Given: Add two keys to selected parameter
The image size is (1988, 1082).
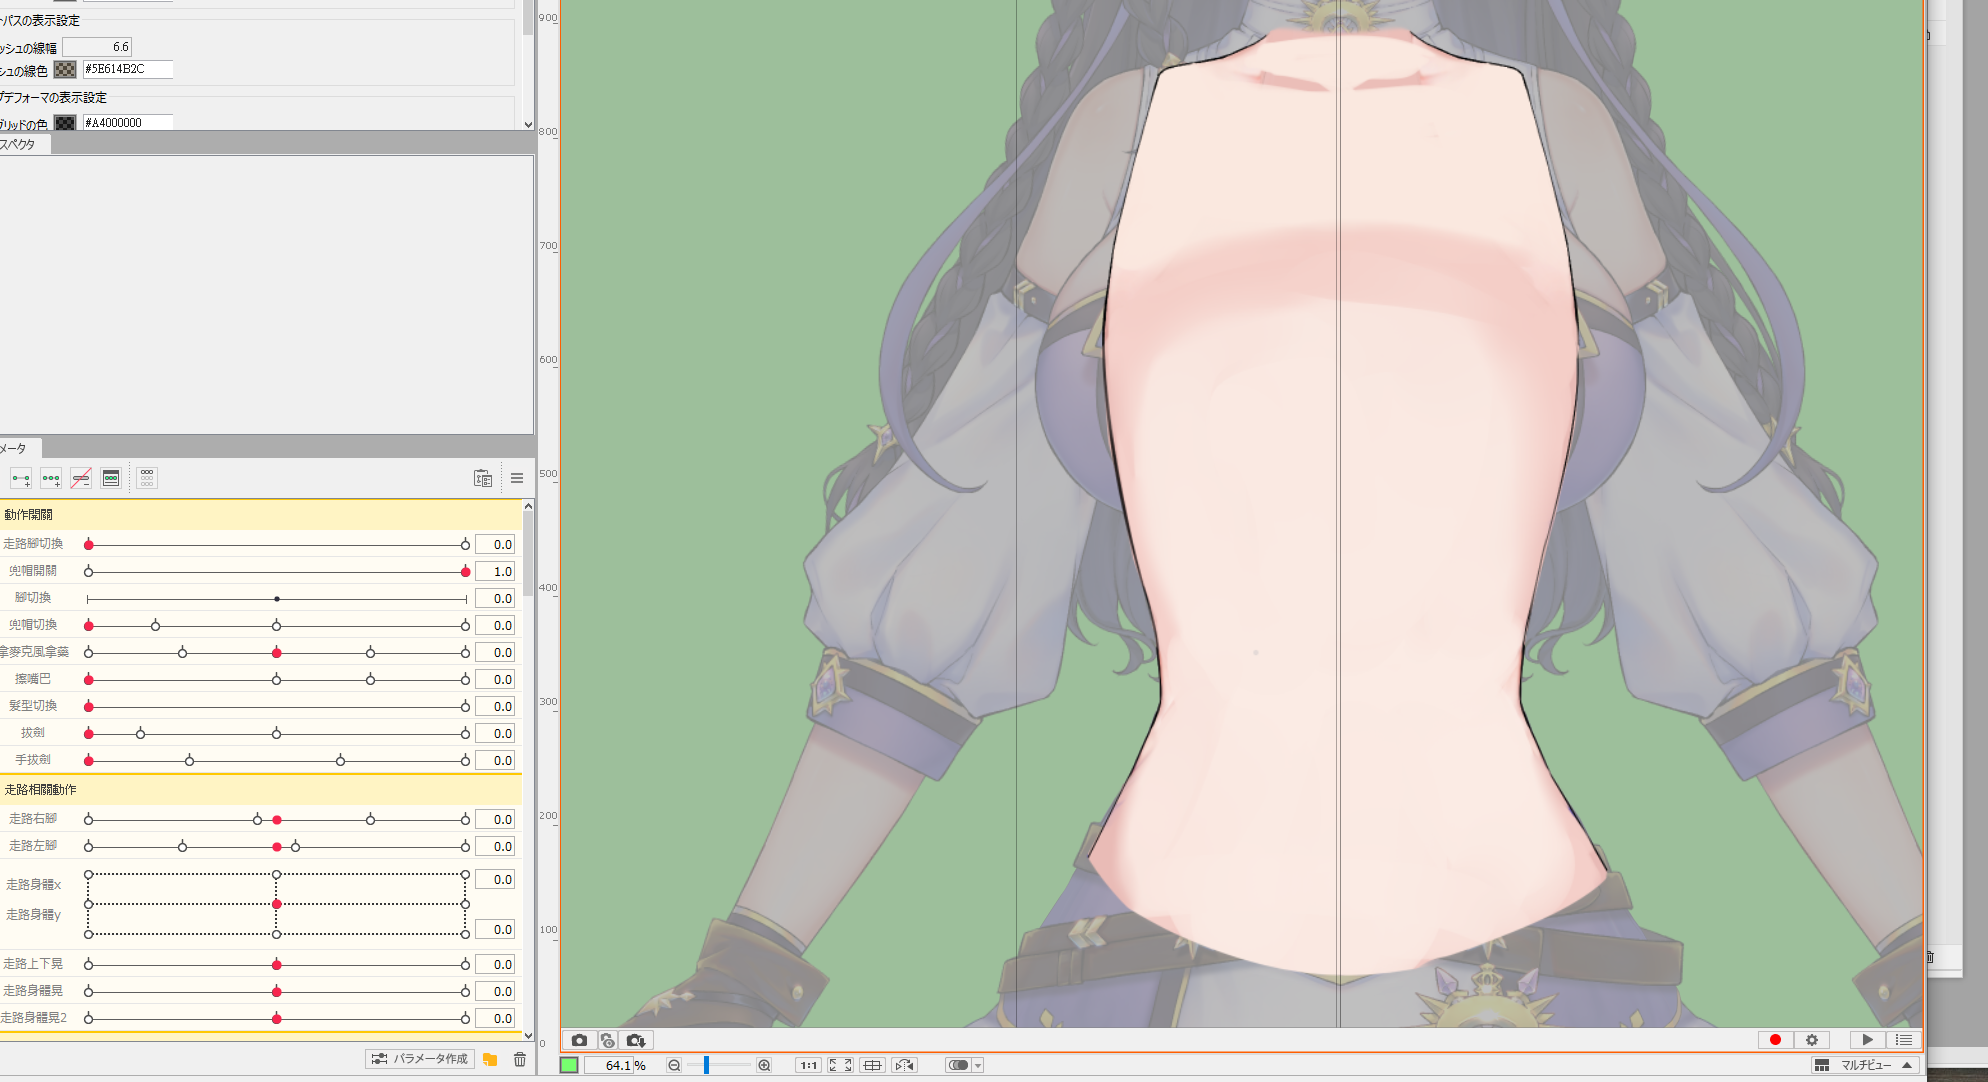Looking at the screenshot, I should 21,478.
